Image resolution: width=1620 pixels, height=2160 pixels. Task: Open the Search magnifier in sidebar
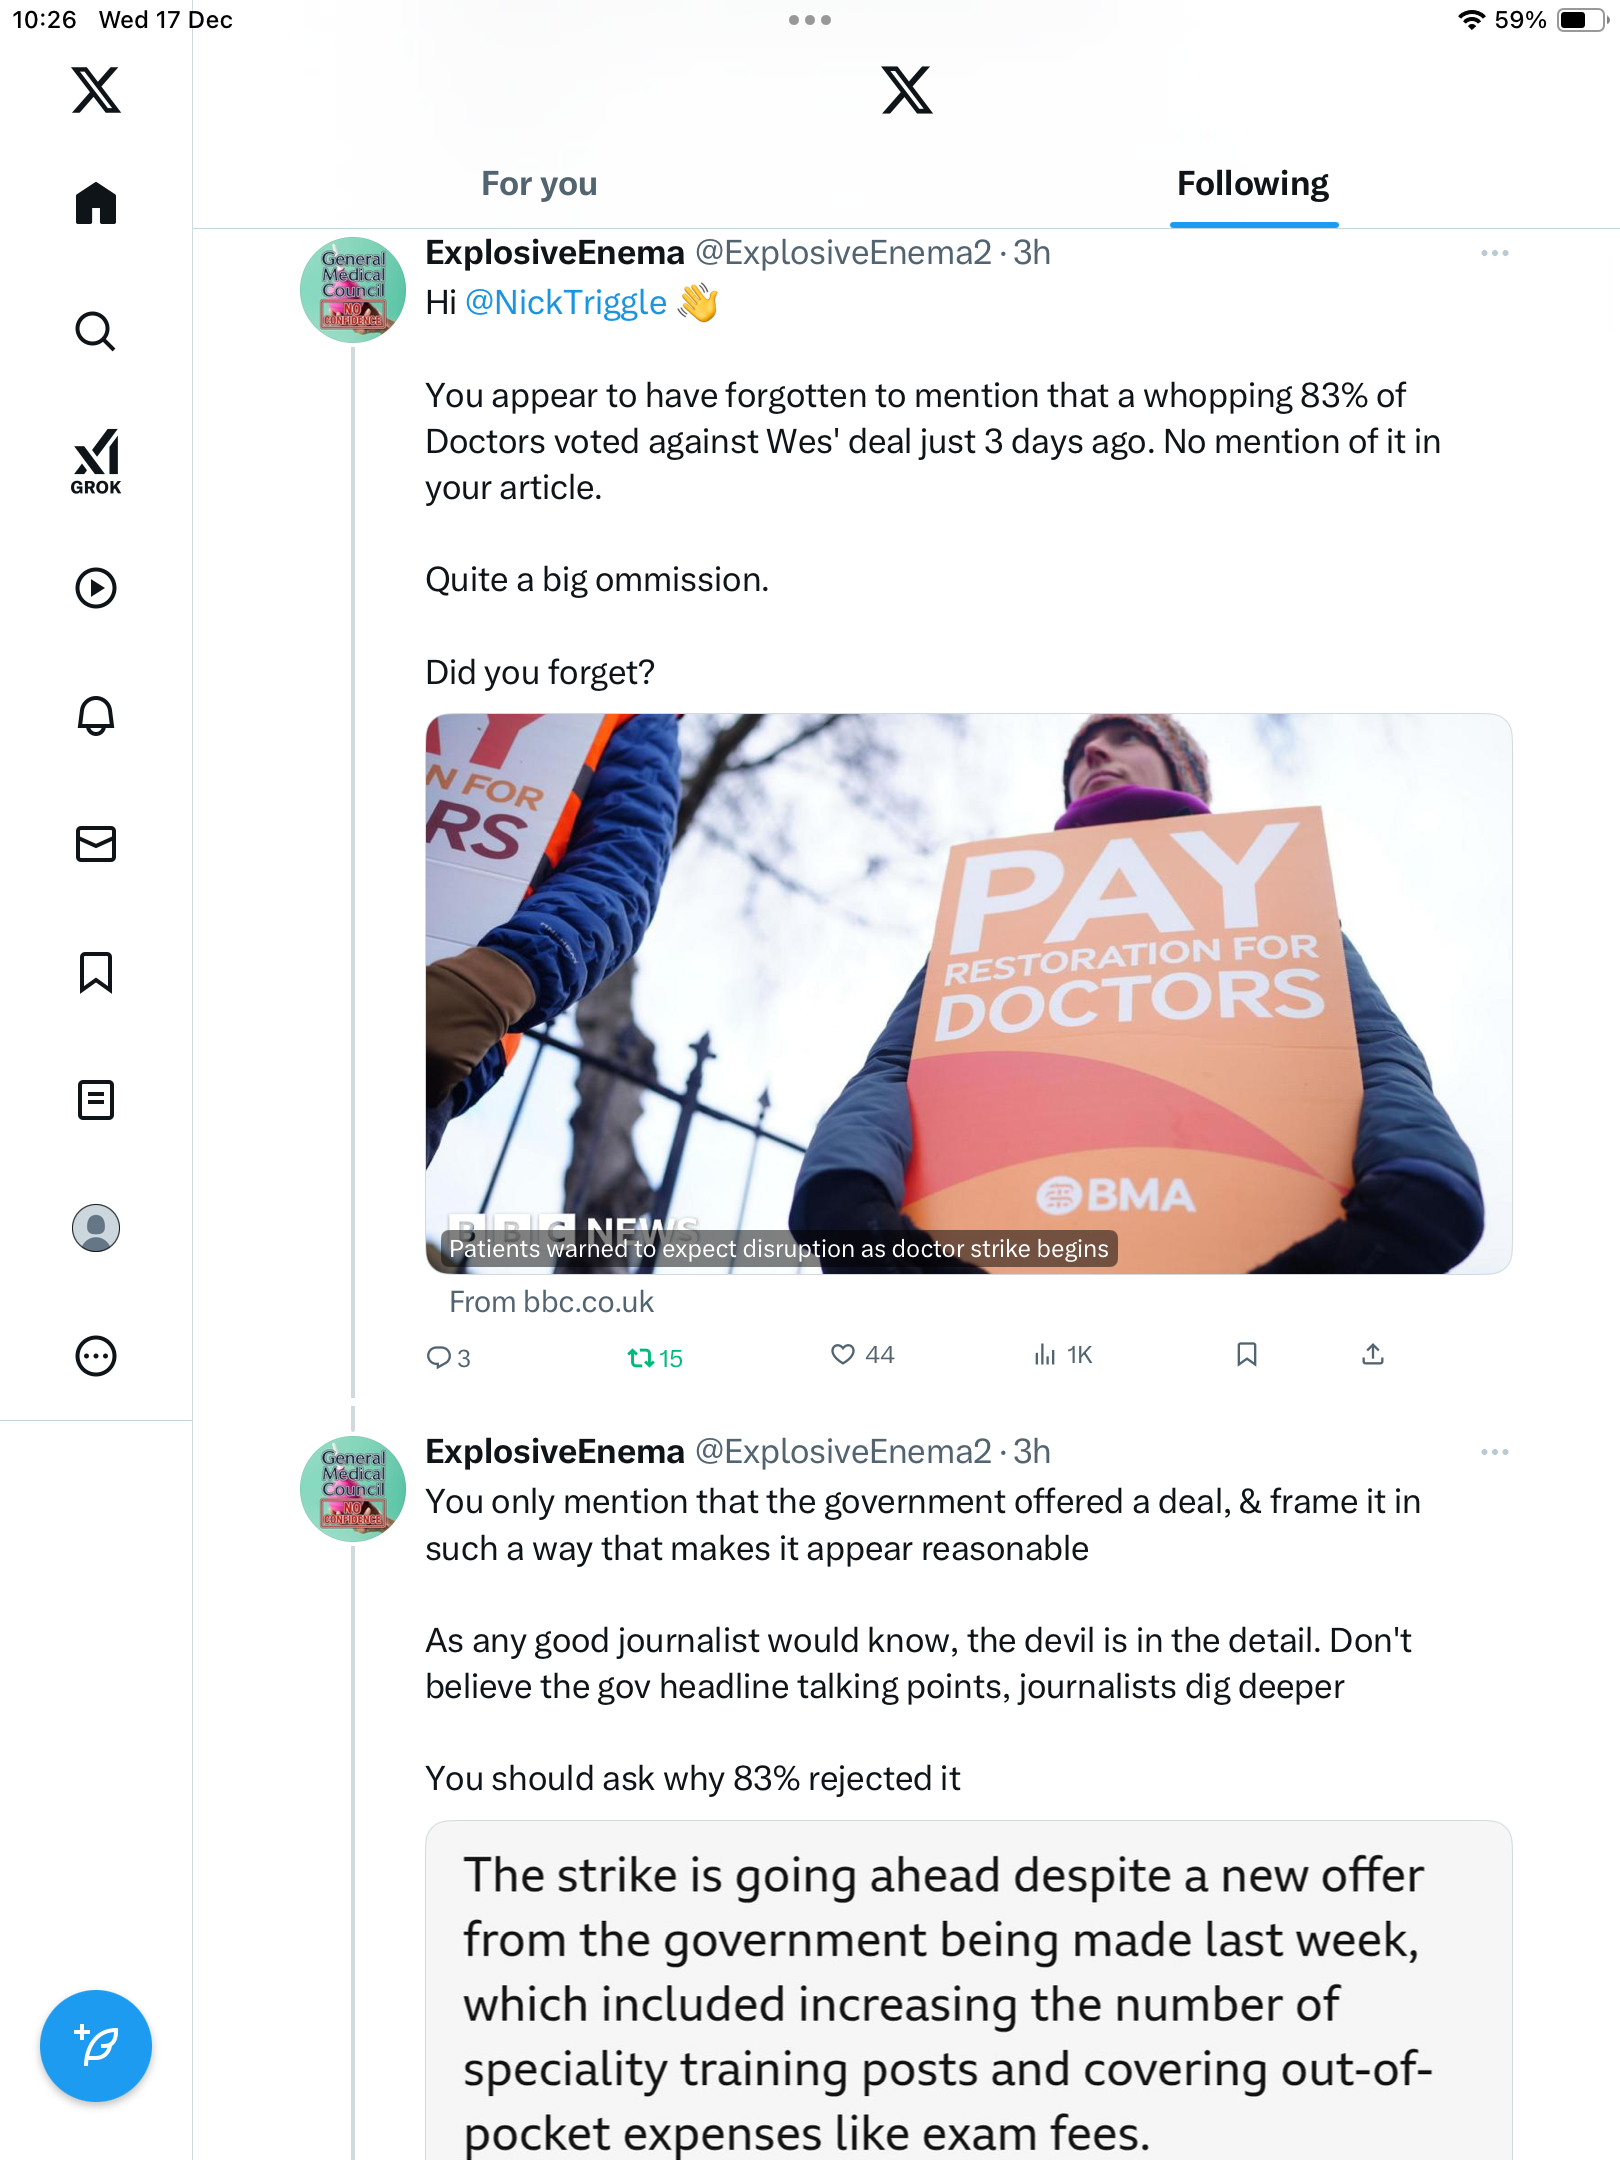click(x=96, y=331)
